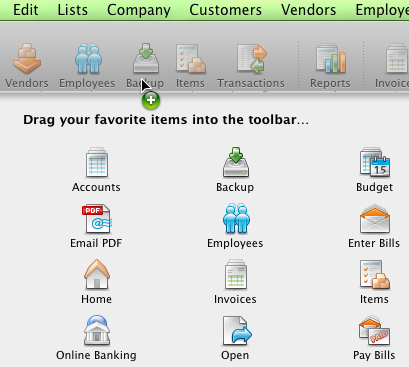Choose the Online Banking icon

97,330
